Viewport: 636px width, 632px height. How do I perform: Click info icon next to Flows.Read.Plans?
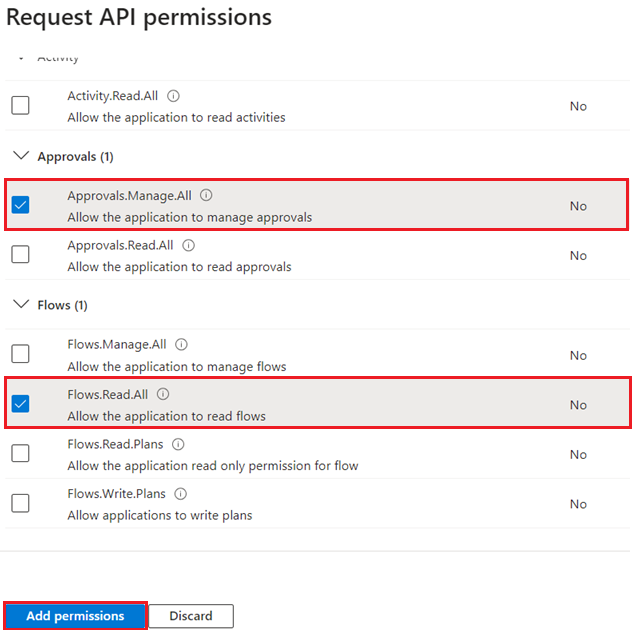pos(174,444)
